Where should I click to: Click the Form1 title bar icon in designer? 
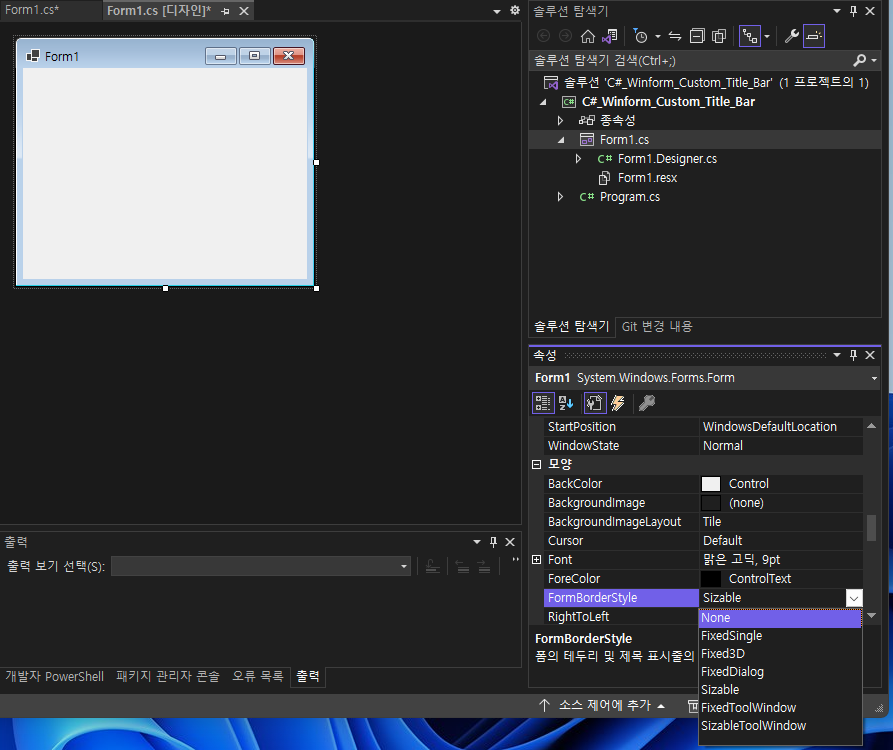coord(33,56)
